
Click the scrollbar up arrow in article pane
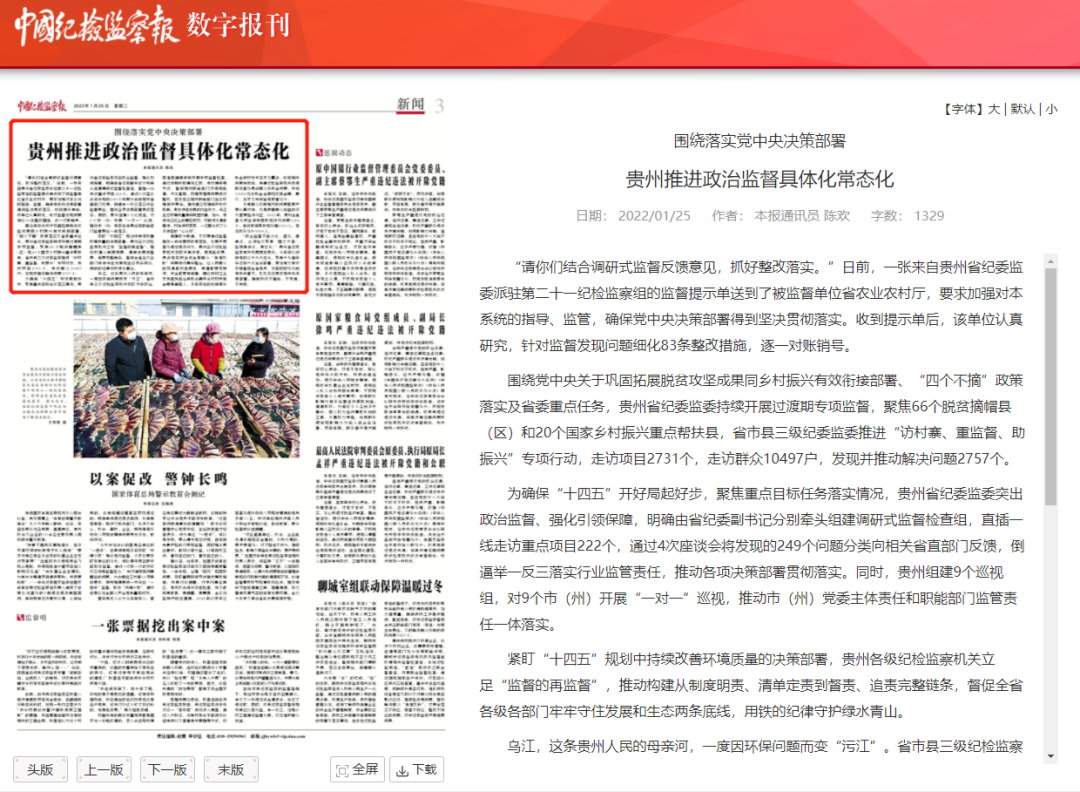click(x=1050, y=261)
